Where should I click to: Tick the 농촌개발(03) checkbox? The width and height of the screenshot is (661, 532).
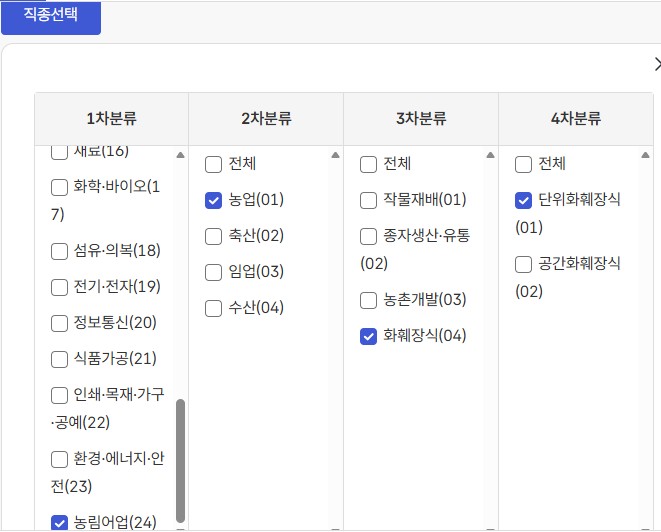point(368,300)
